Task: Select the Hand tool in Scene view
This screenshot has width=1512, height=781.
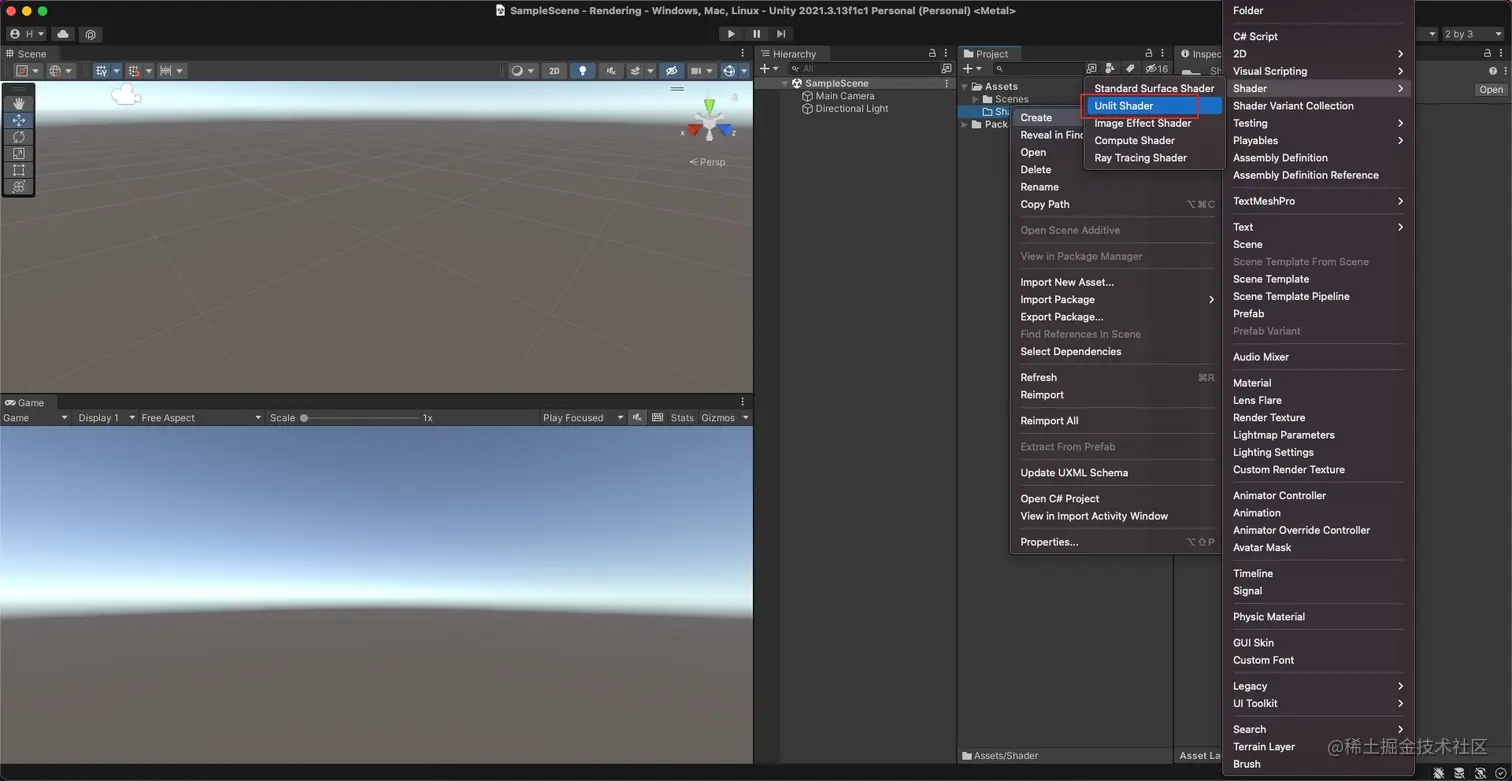Action: coord(18,103)
